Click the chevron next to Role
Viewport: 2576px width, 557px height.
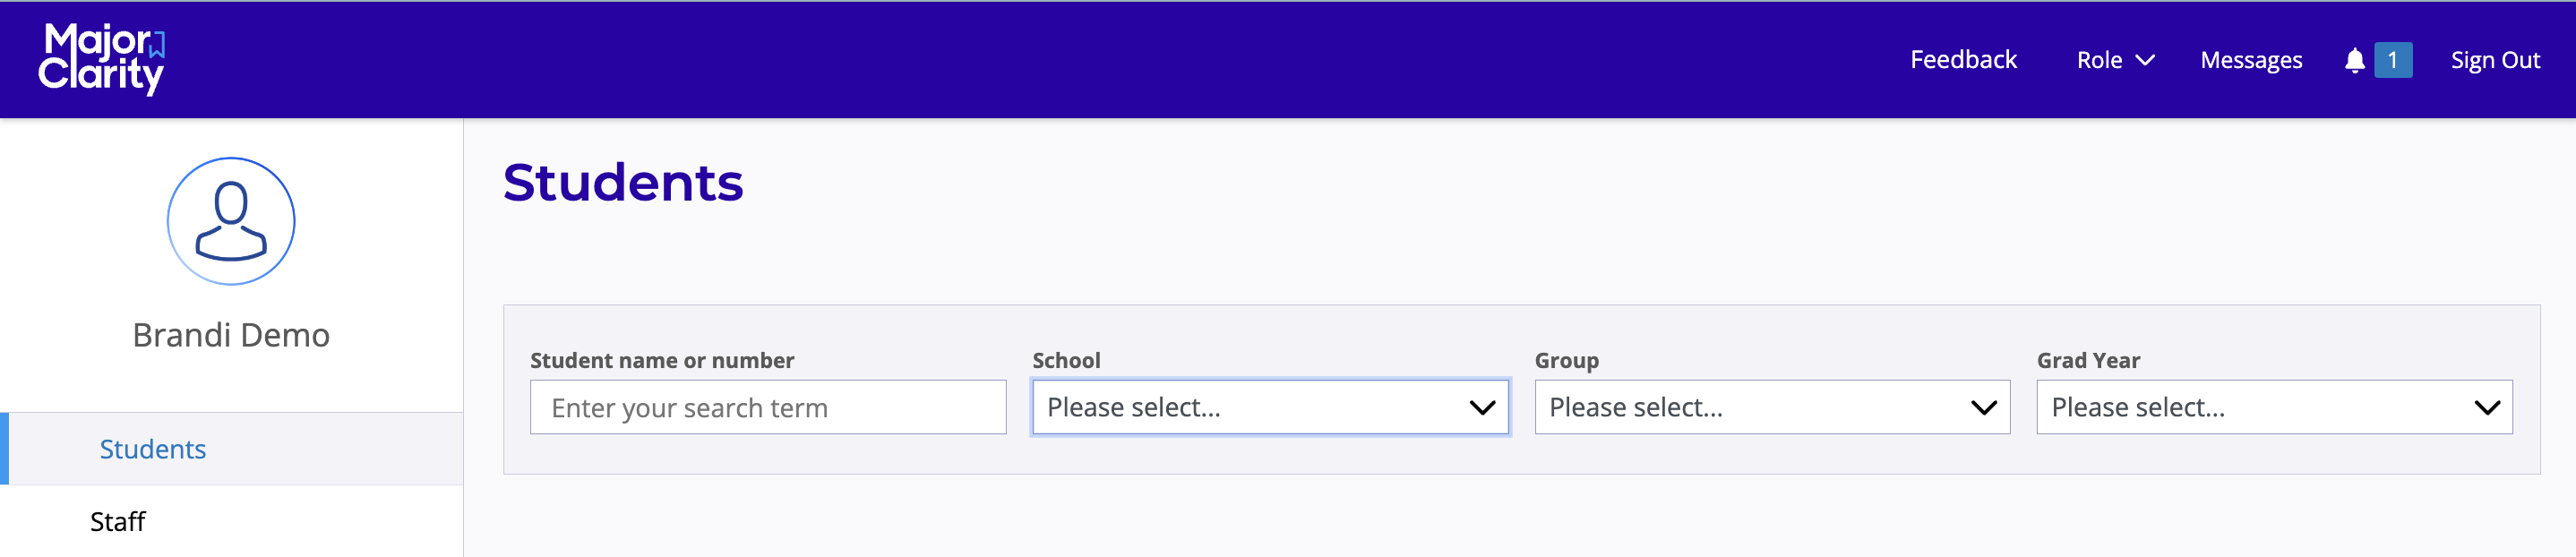click(x=2145, y=60)
